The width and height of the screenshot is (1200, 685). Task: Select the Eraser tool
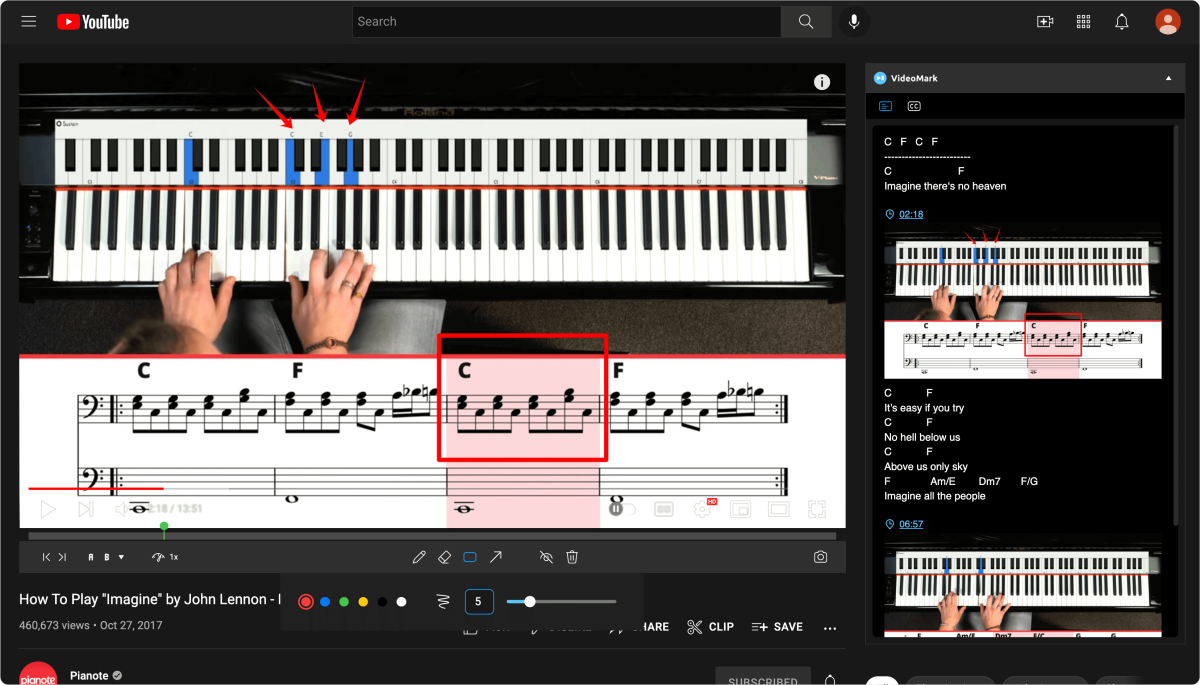pos(445,557)
